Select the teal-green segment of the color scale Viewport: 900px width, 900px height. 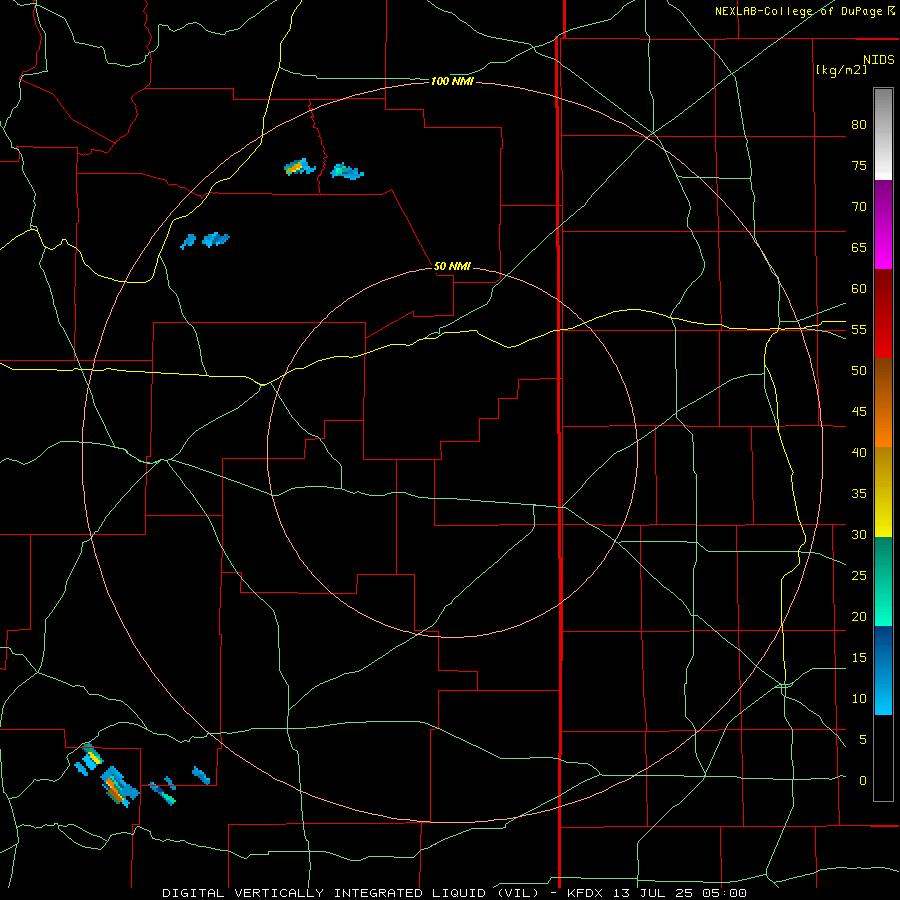coord(883,581)
